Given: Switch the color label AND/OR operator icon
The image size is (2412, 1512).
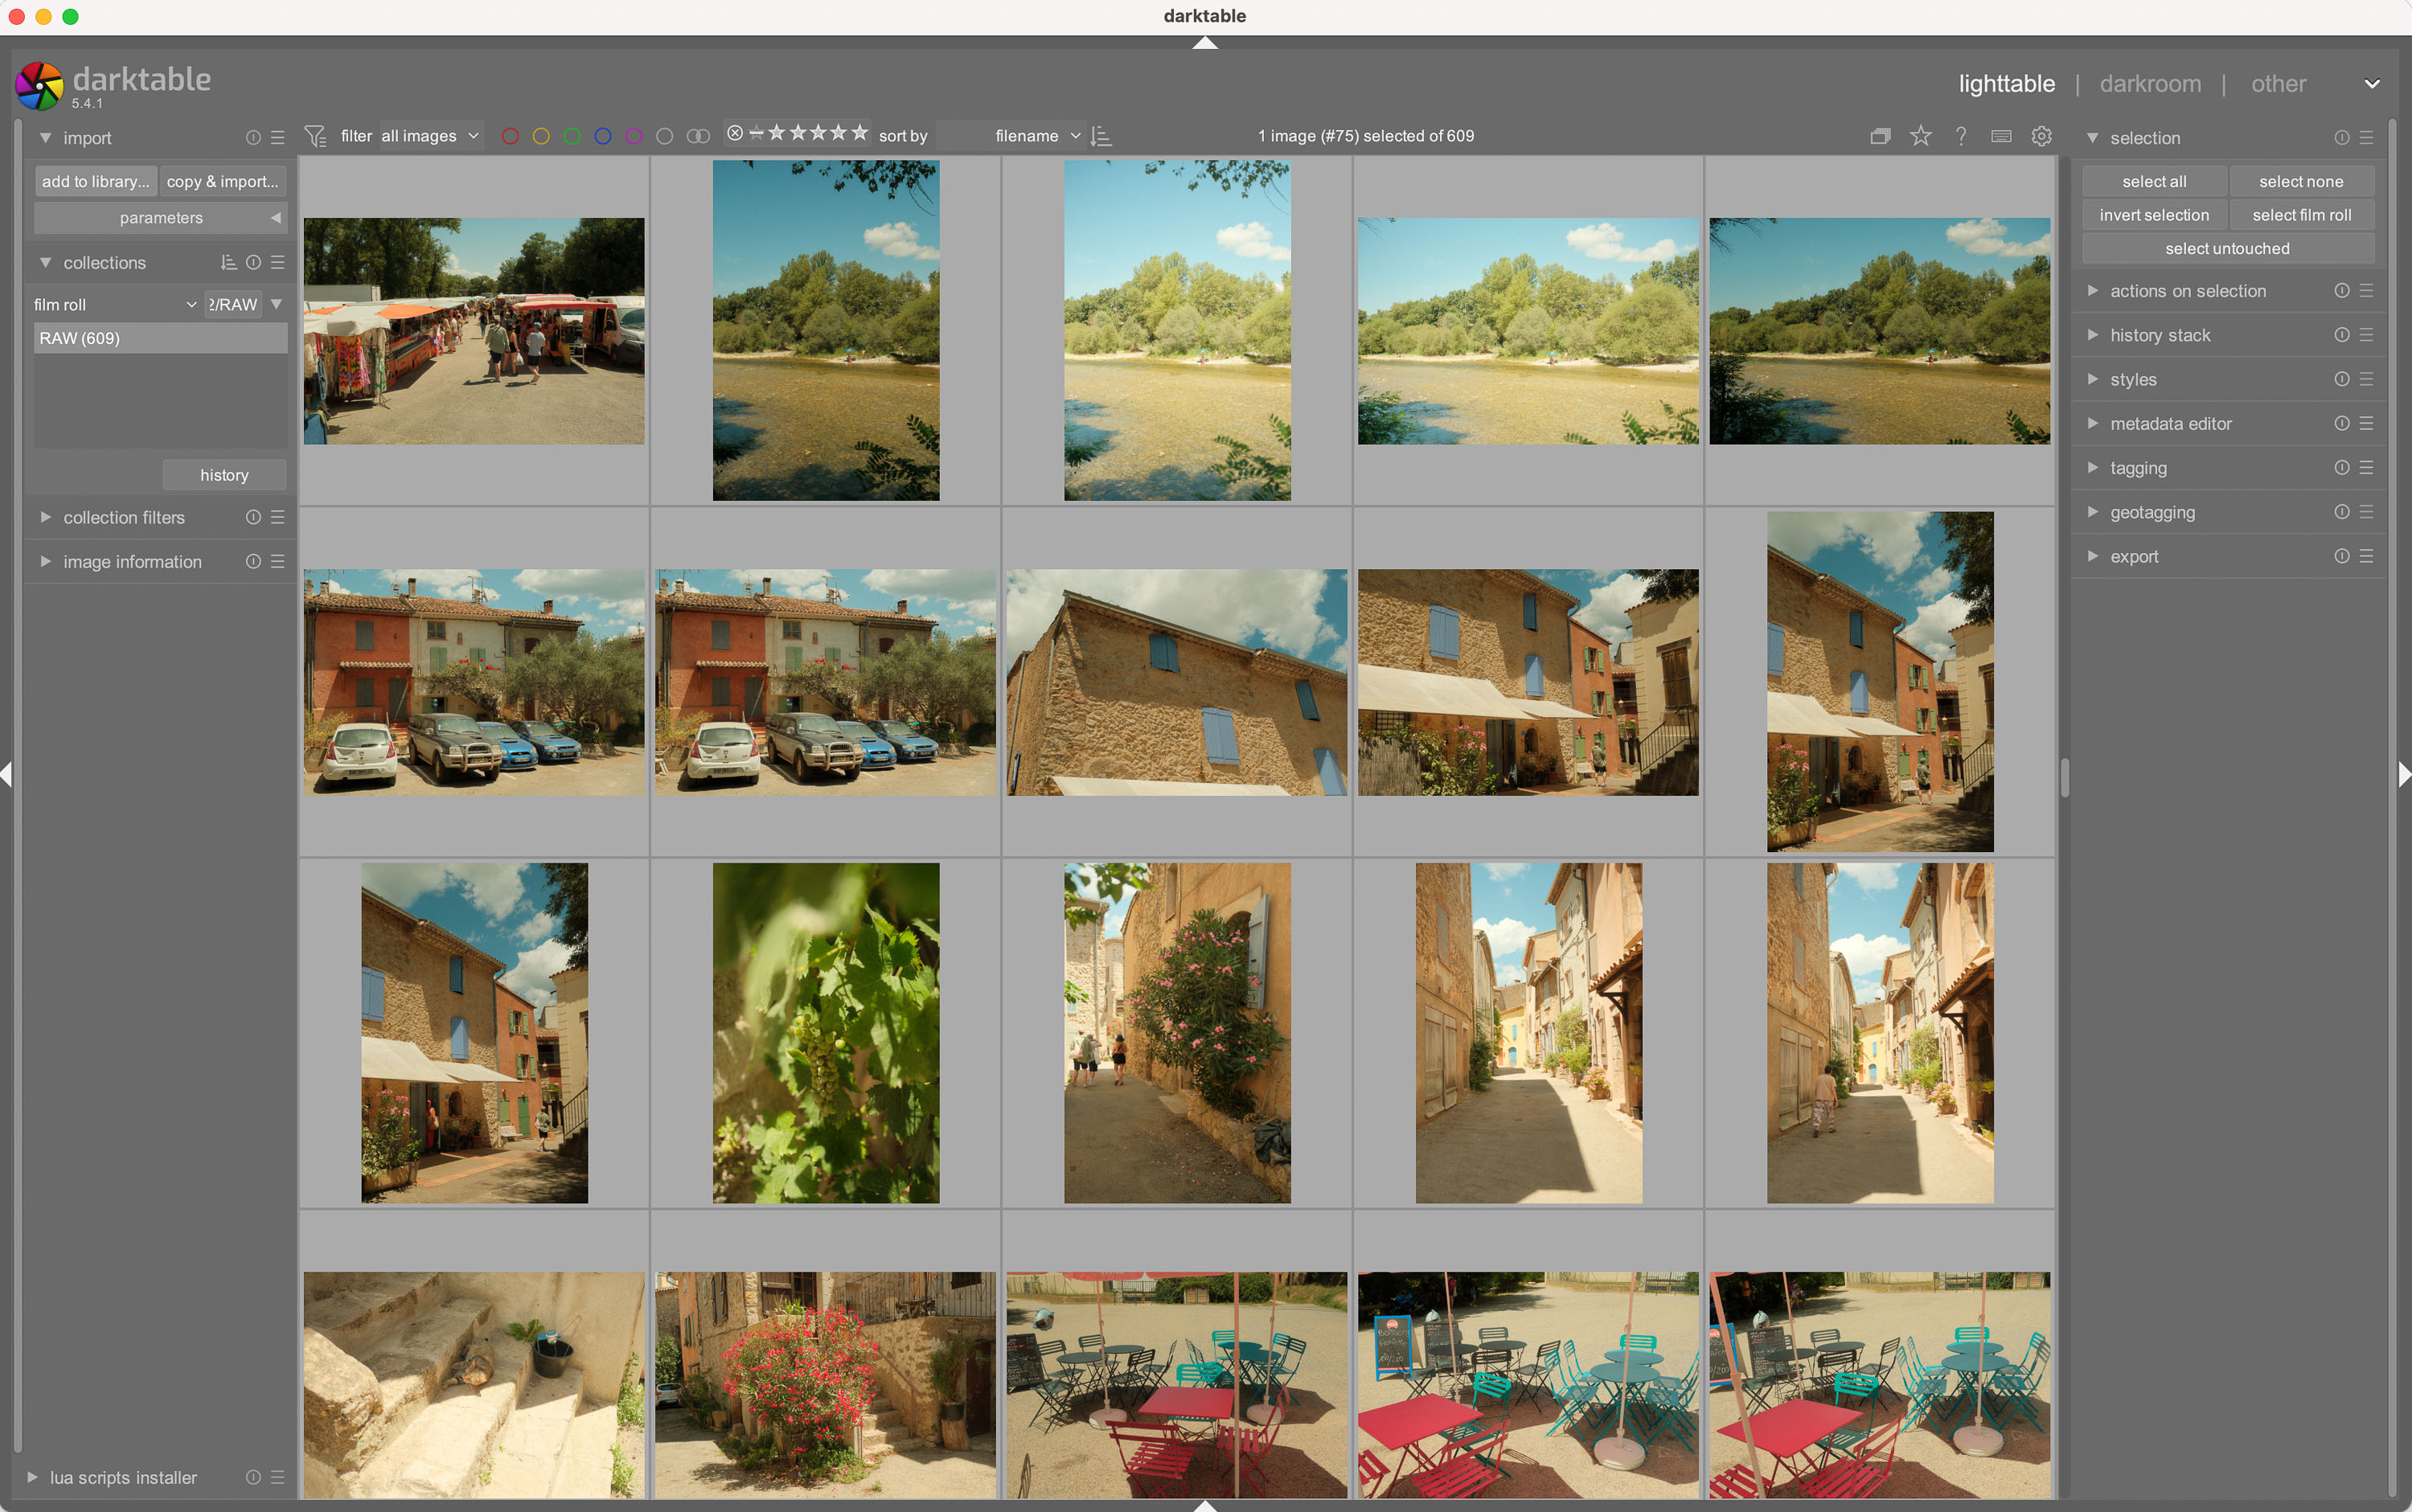Looking at the screenshot, I should coord(699,136).
